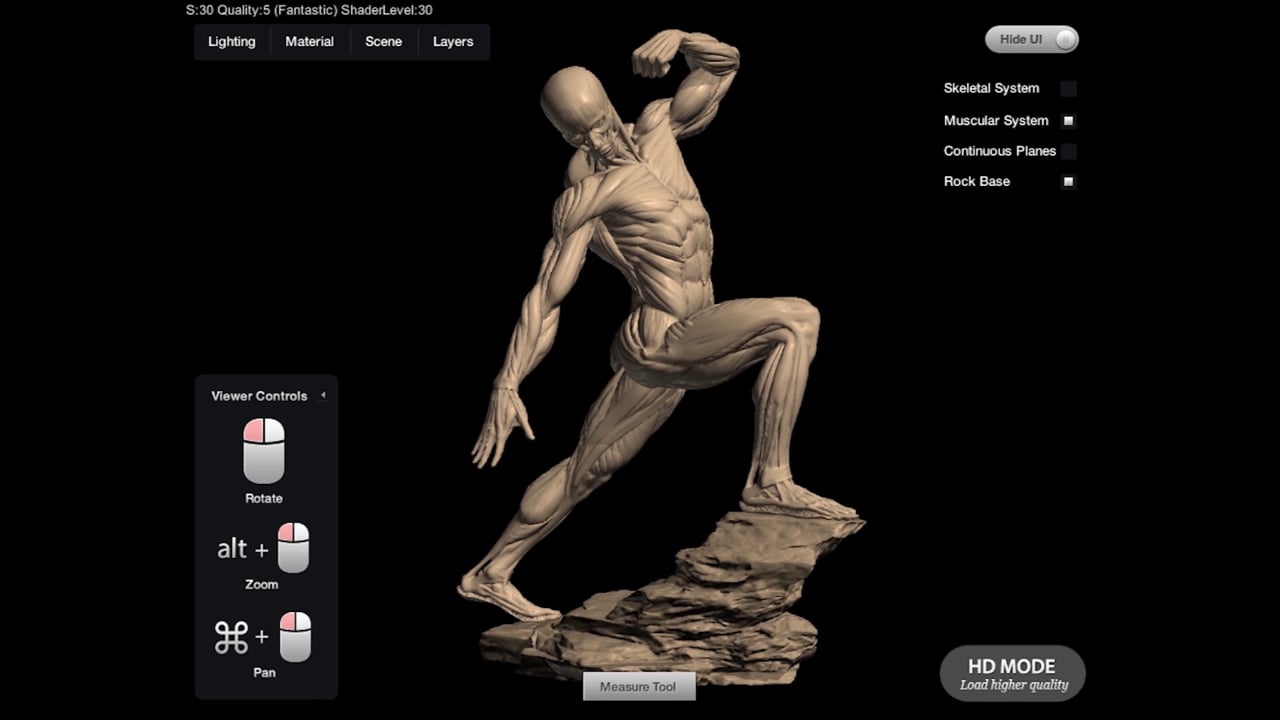1280x720 pixels.
Task: Click the Continuous Planes label
Action: point(1000,151)
